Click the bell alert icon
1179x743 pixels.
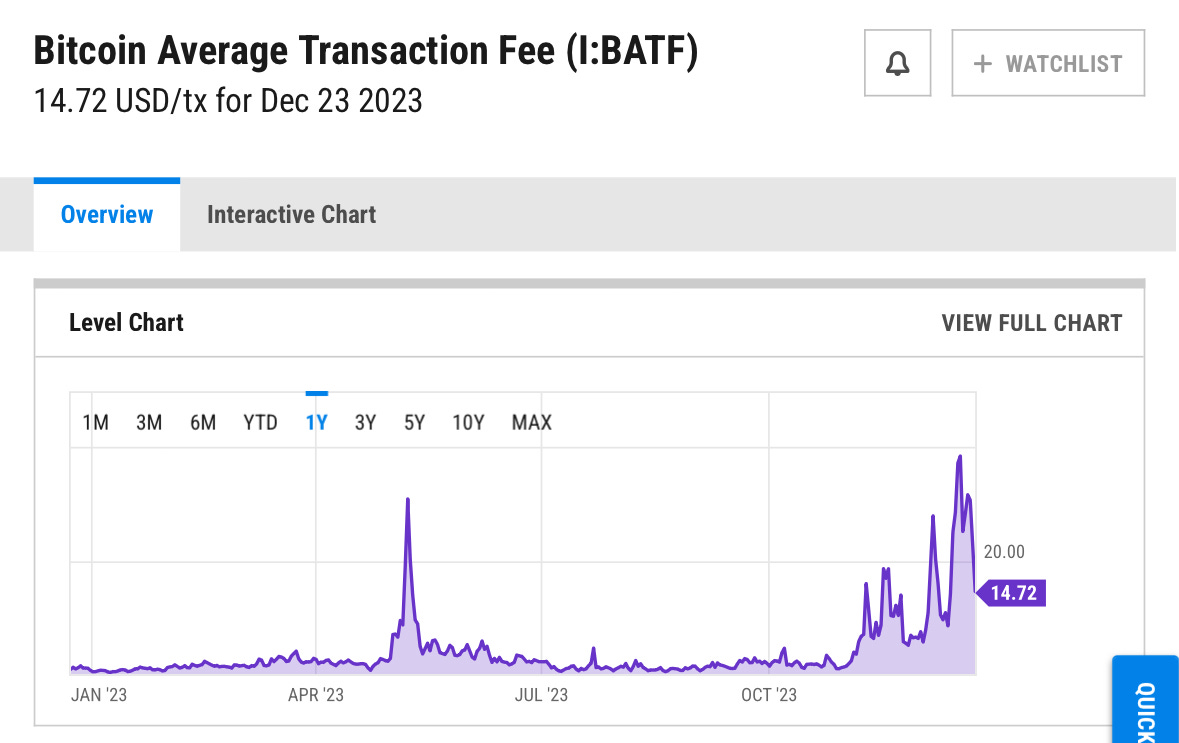click(x=897, y=63)
